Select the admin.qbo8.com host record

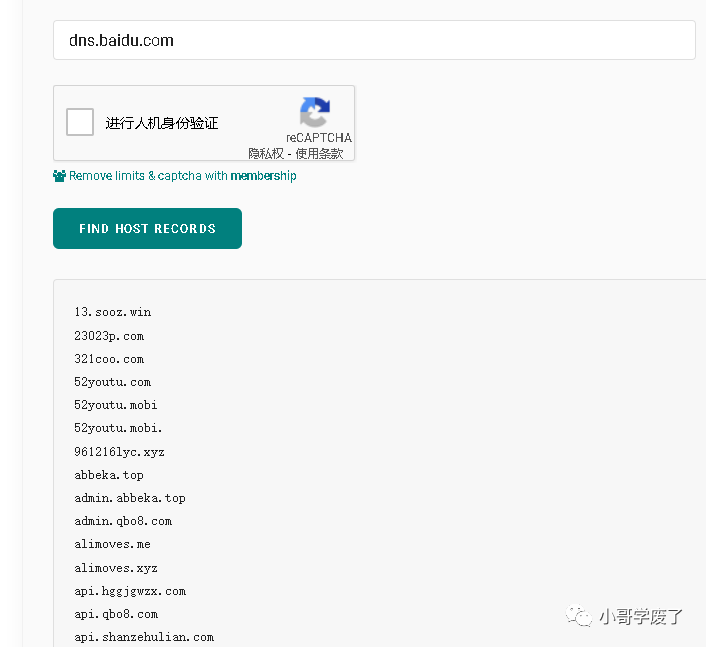point(123,521)
